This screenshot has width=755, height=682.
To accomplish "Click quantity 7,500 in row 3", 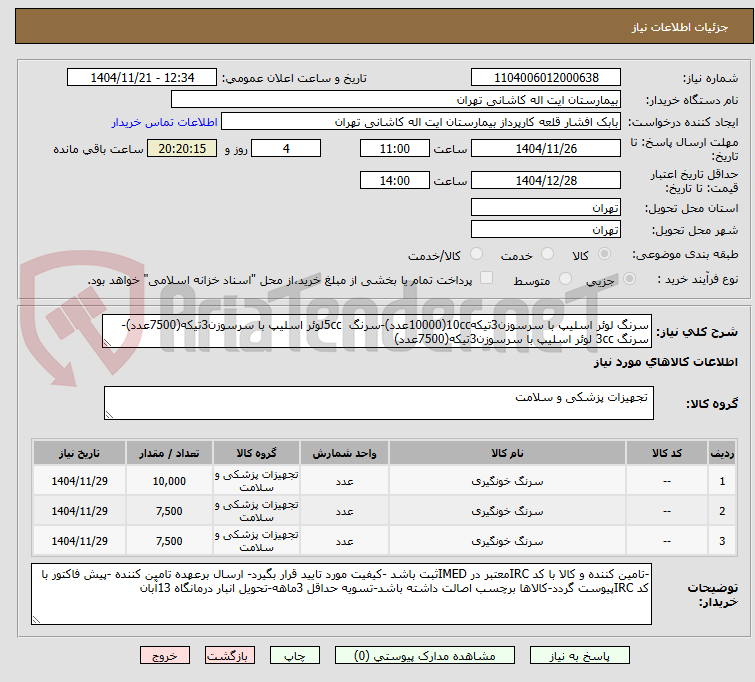I will pyautogui.click(x=169, y=541).
